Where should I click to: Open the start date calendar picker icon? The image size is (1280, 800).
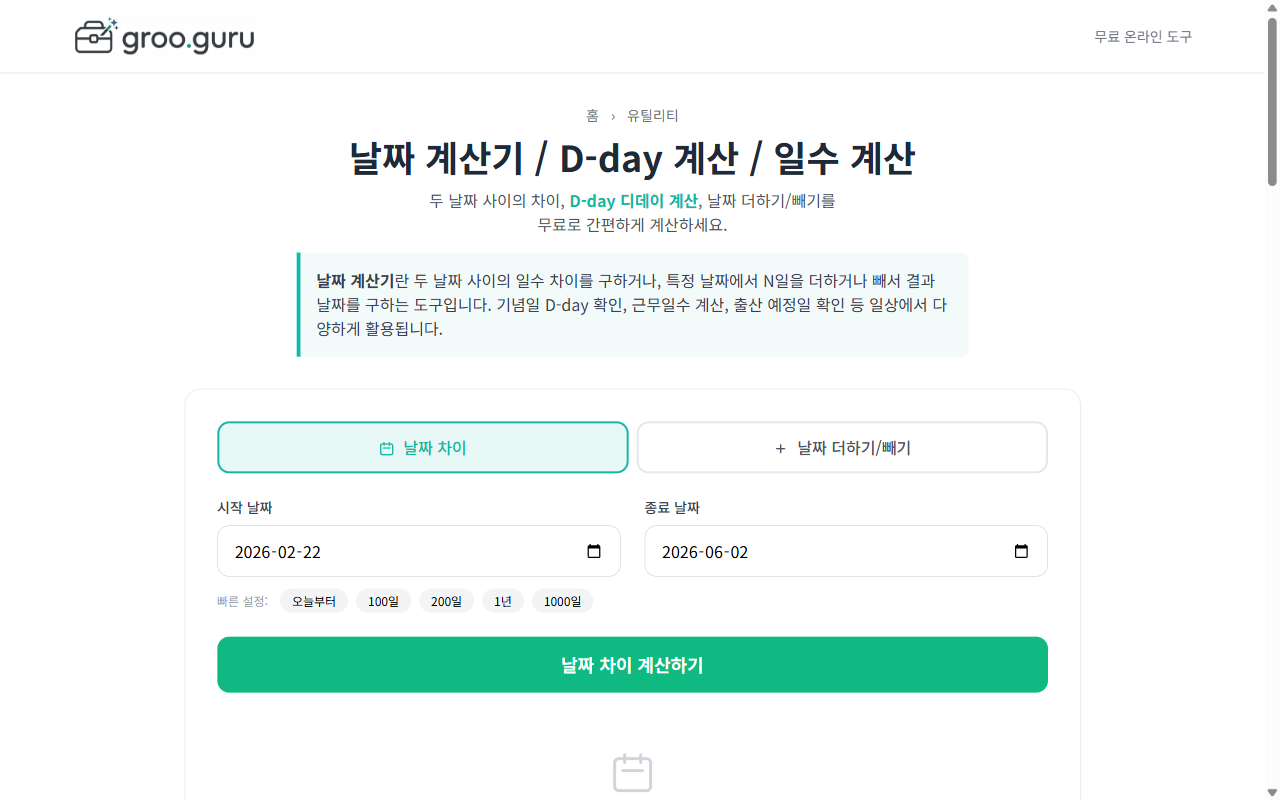(596, 550)
